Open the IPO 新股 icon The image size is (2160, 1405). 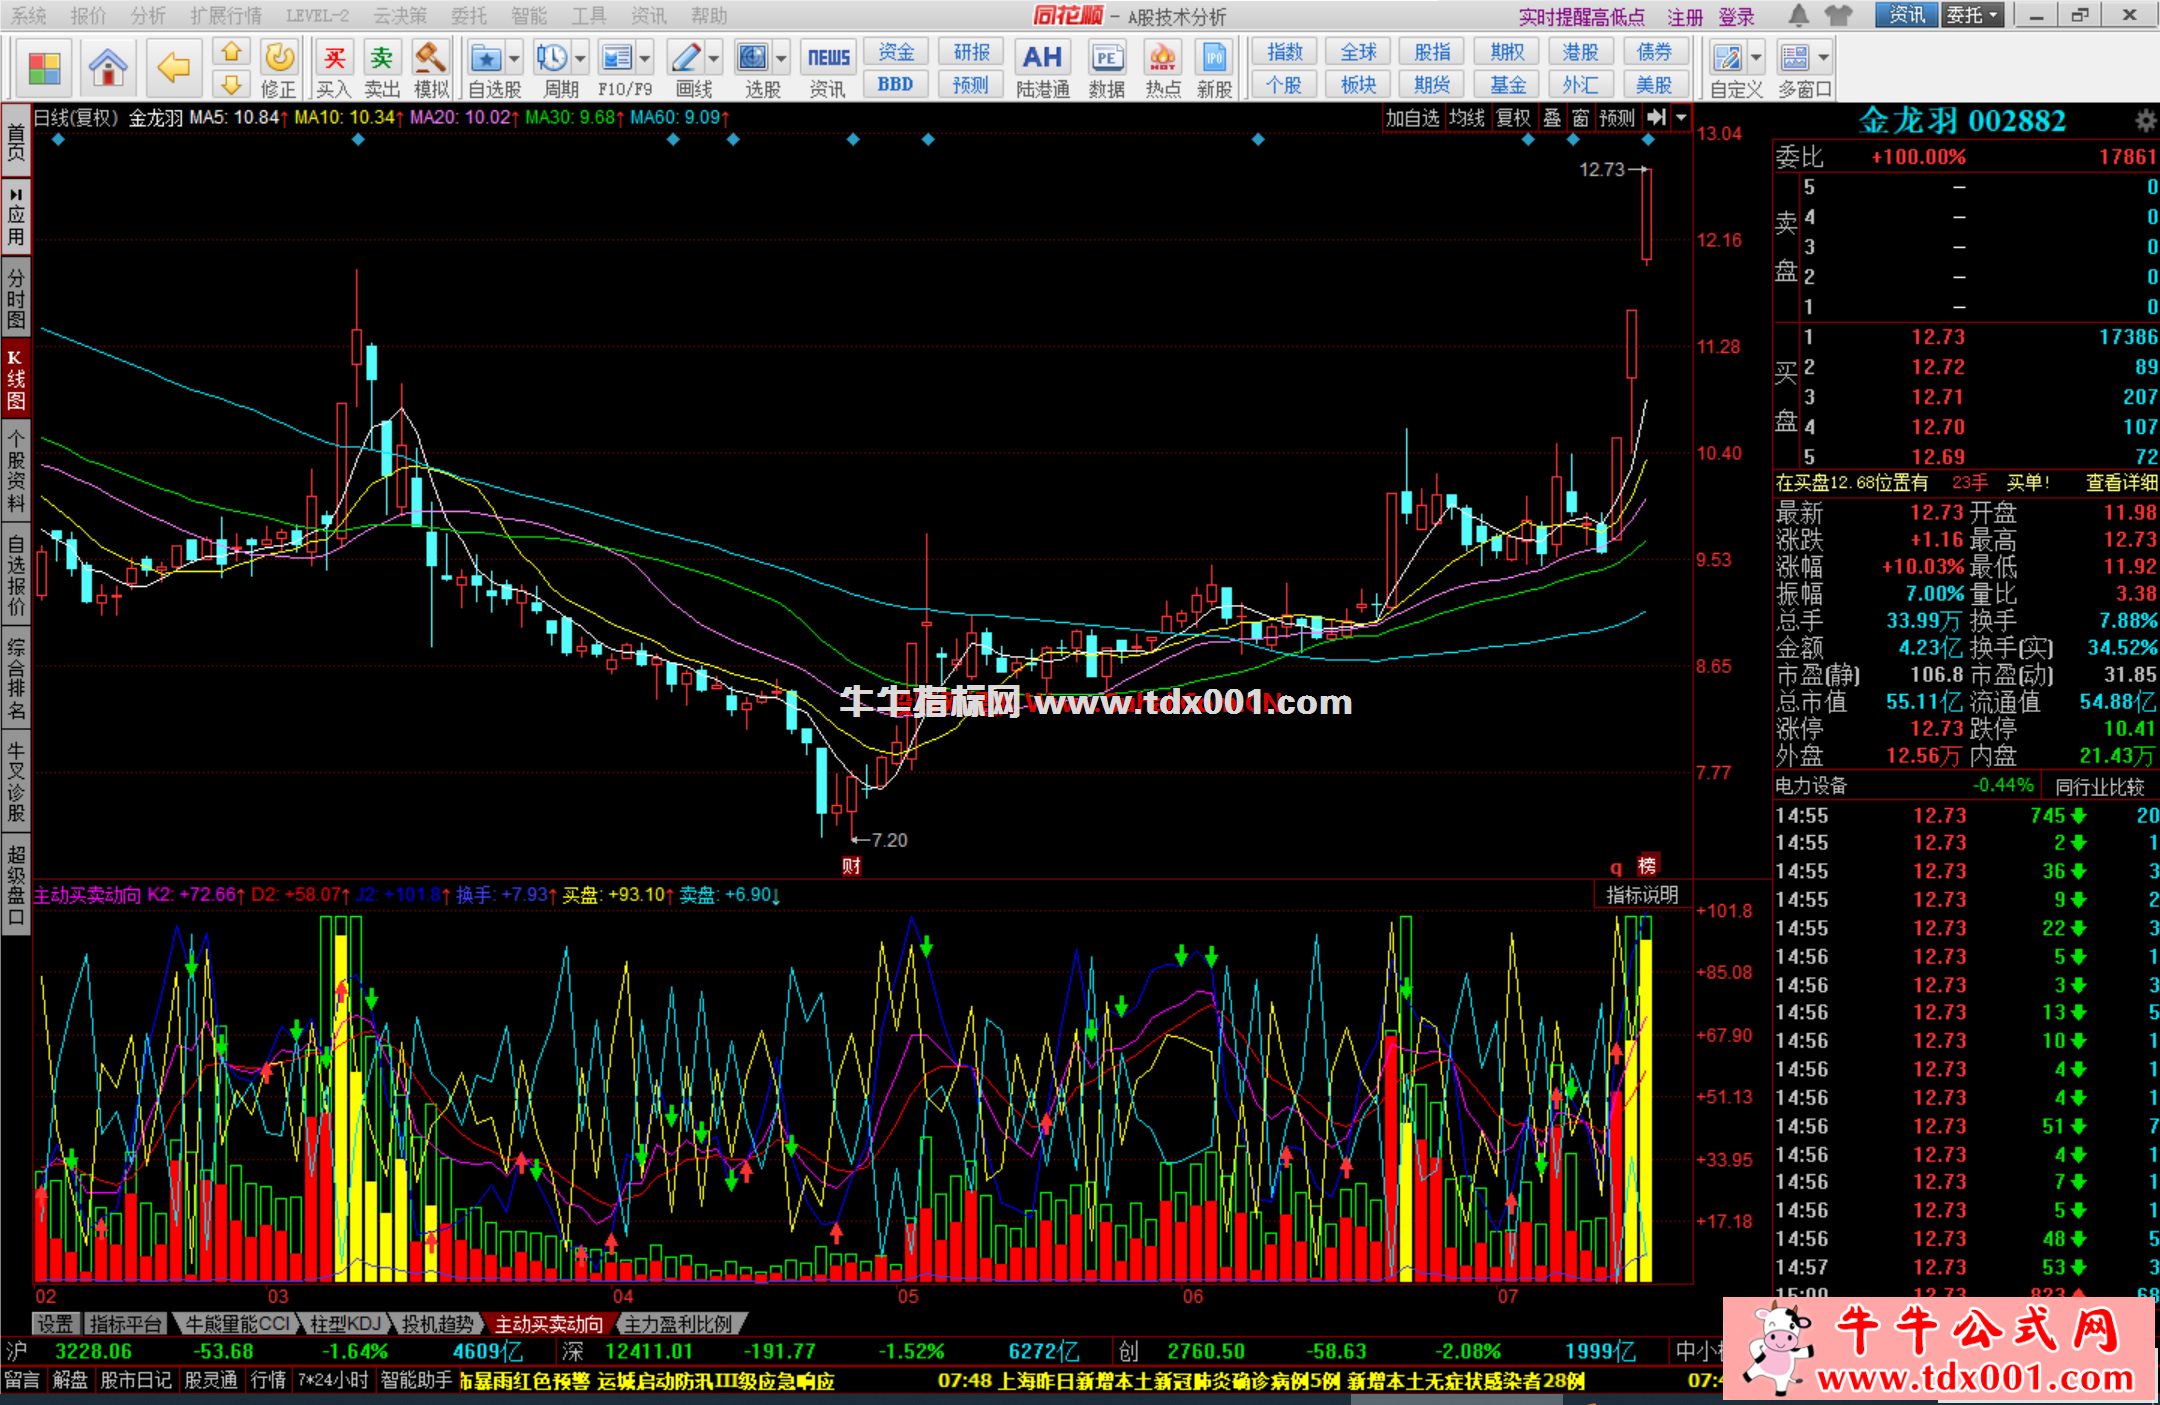click(x=1214, y=68)
